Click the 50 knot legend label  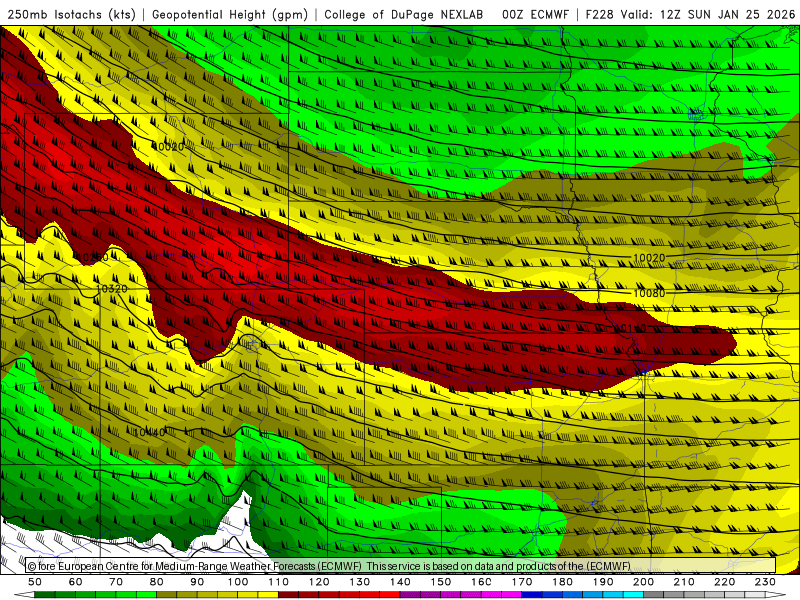tap(35, 582)
